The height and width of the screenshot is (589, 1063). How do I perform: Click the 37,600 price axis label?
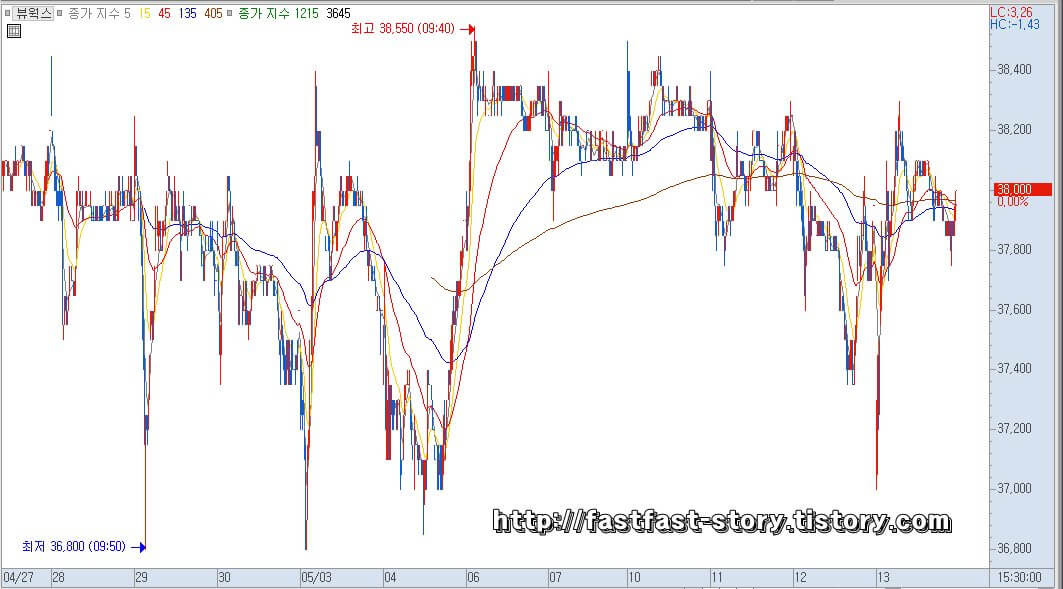pyautogui.click(x=1014, y=309)
